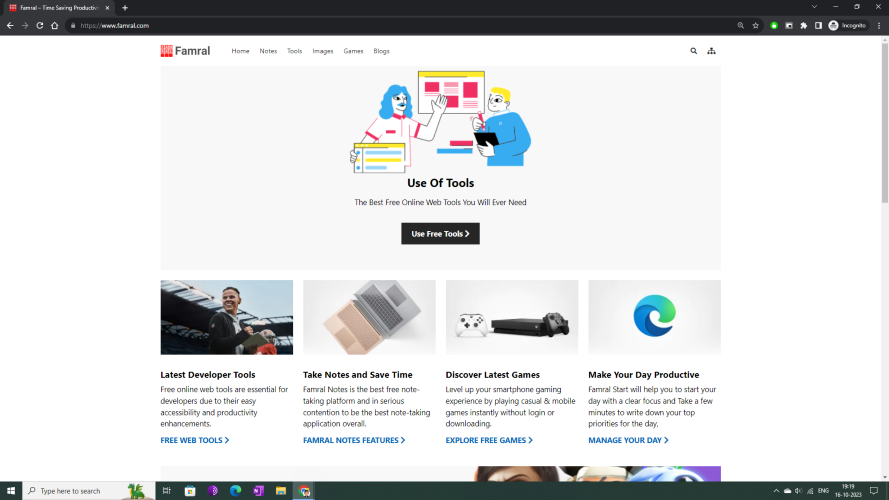
Task: Click the browser forward arrow
Action: click(25, 26)
